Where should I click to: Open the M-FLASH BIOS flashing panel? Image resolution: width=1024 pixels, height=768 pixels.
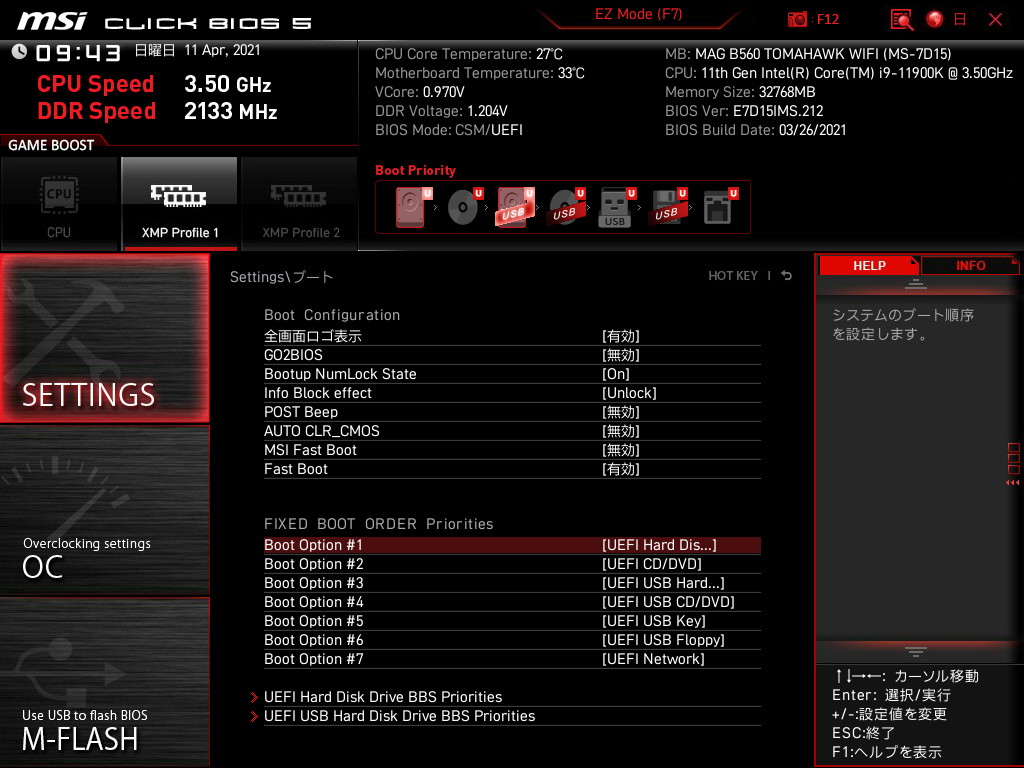(x=104, y=681)
